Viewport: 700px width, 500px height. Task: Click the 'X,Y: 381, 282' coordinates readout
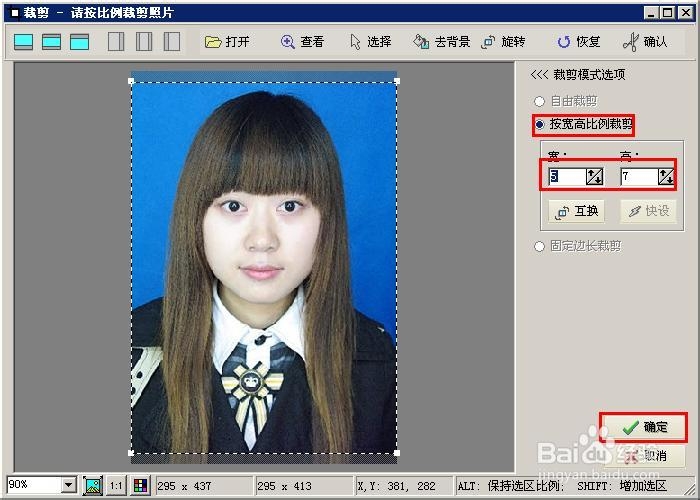(396, 486)
